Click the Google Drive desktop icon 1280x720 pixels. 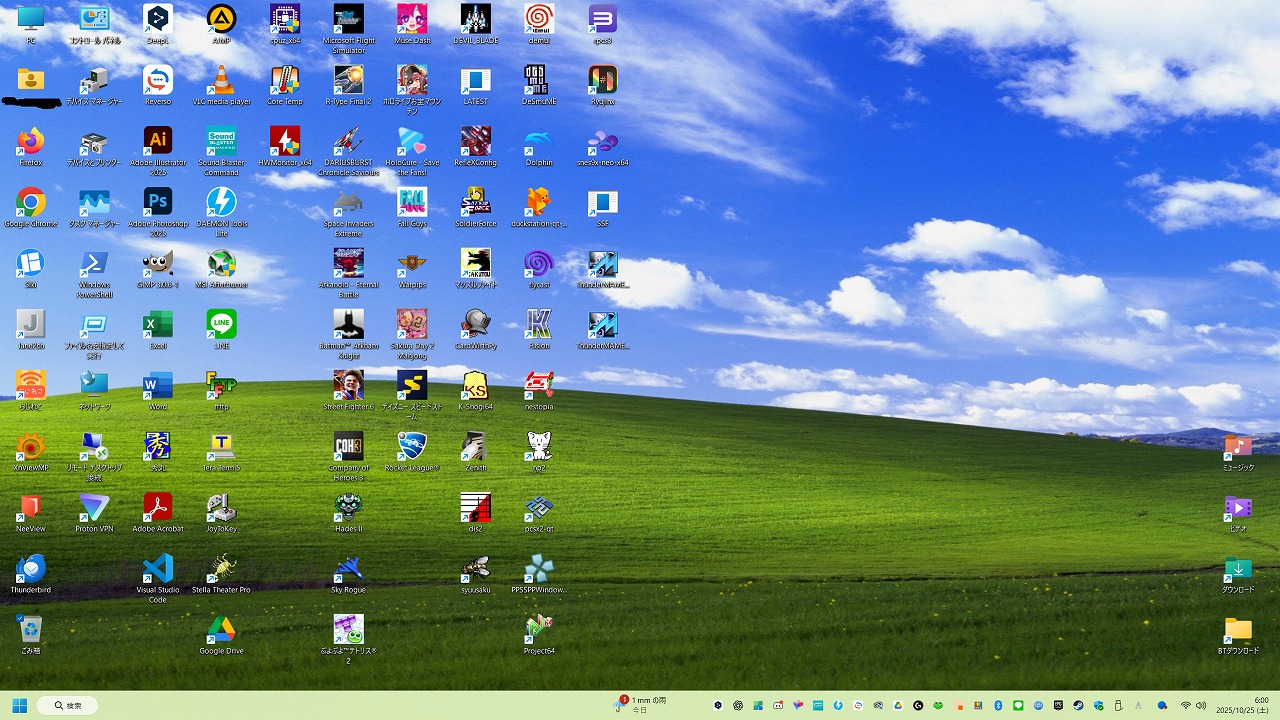[221, 630]
